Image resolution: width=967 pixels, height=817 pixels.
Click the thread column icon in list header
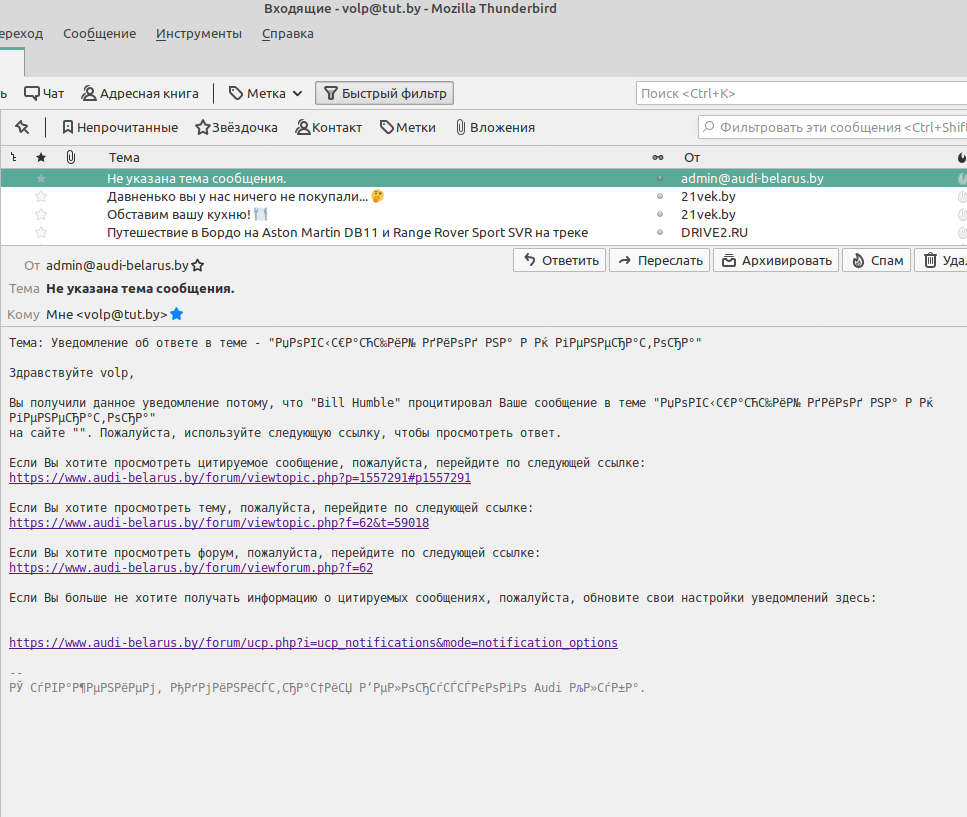coord(13,157)
